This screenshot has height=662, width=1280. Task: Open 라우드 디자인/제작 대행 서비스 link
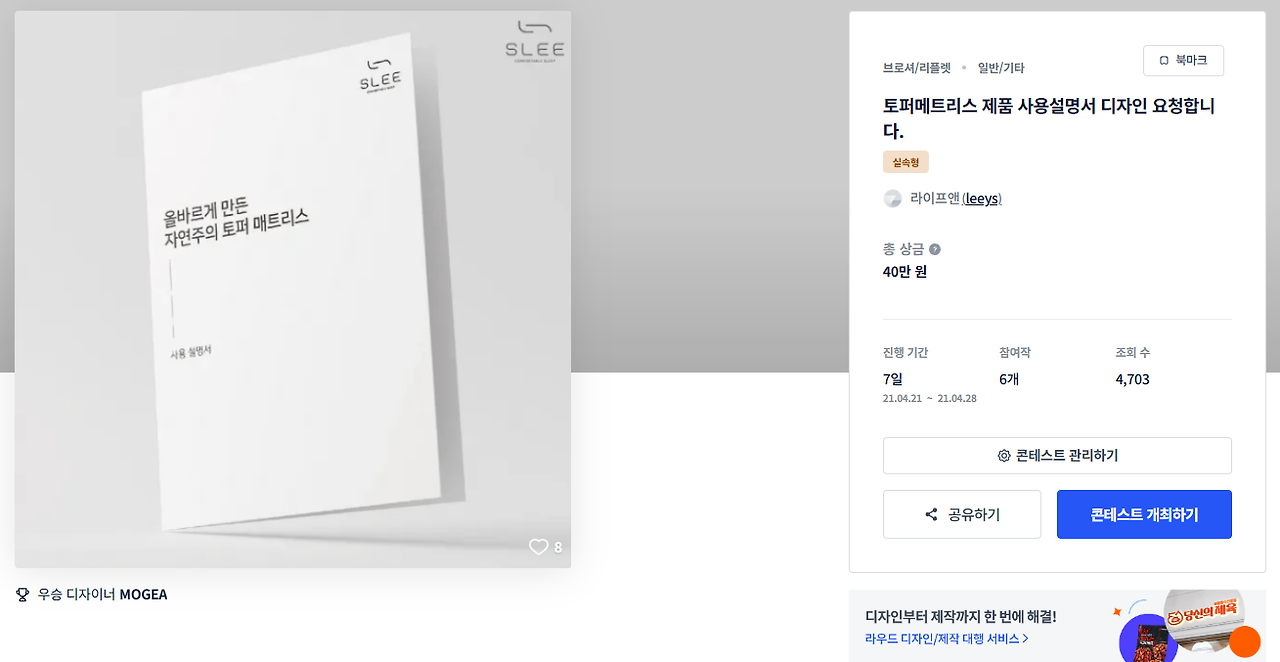point(947,638)
